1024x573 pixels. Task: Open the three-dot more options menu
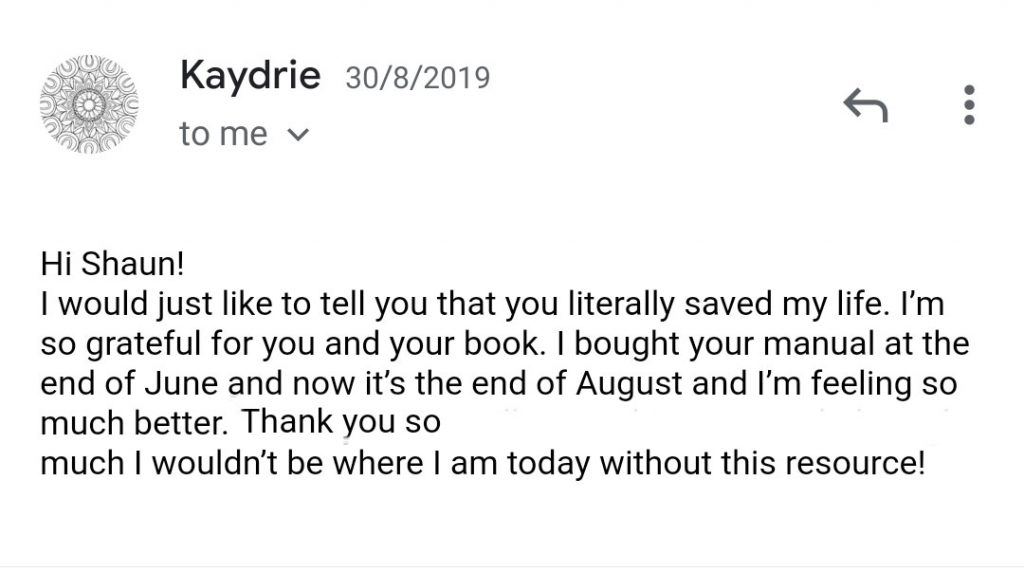(968, 105)
